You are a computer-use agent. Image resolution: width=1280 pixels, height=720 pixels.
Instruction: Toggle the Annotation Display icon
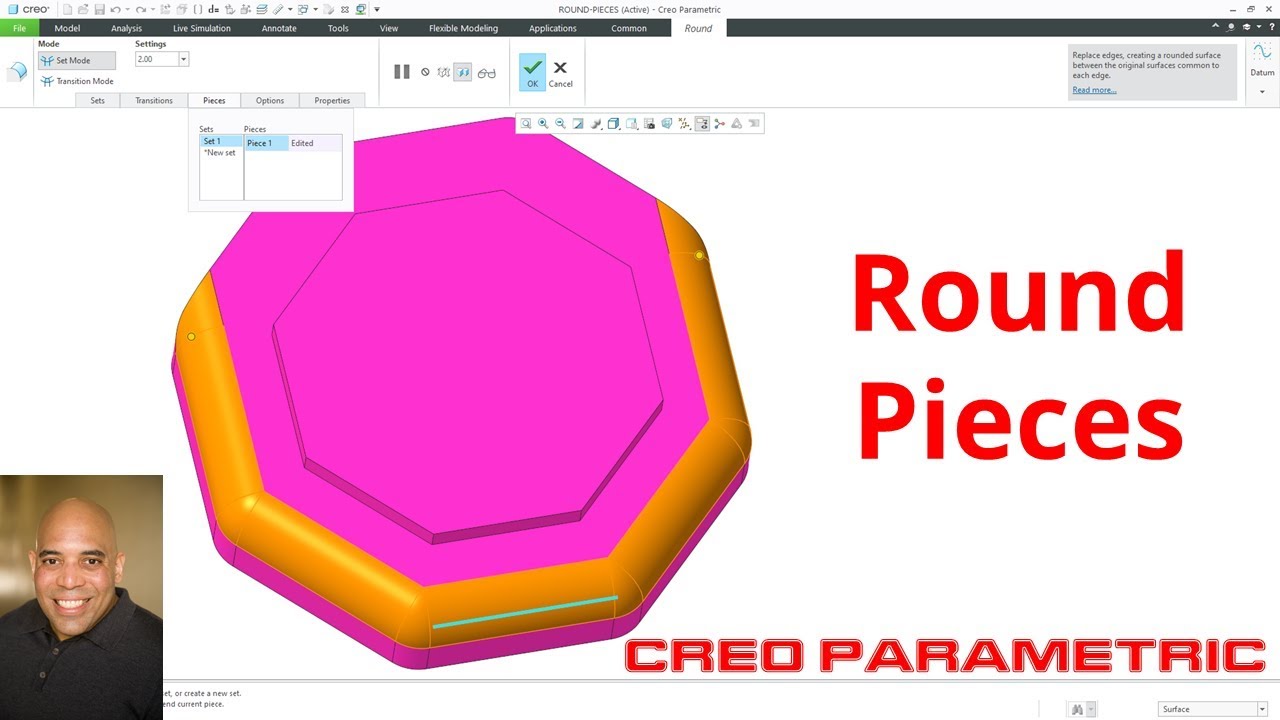pos(702,124)
